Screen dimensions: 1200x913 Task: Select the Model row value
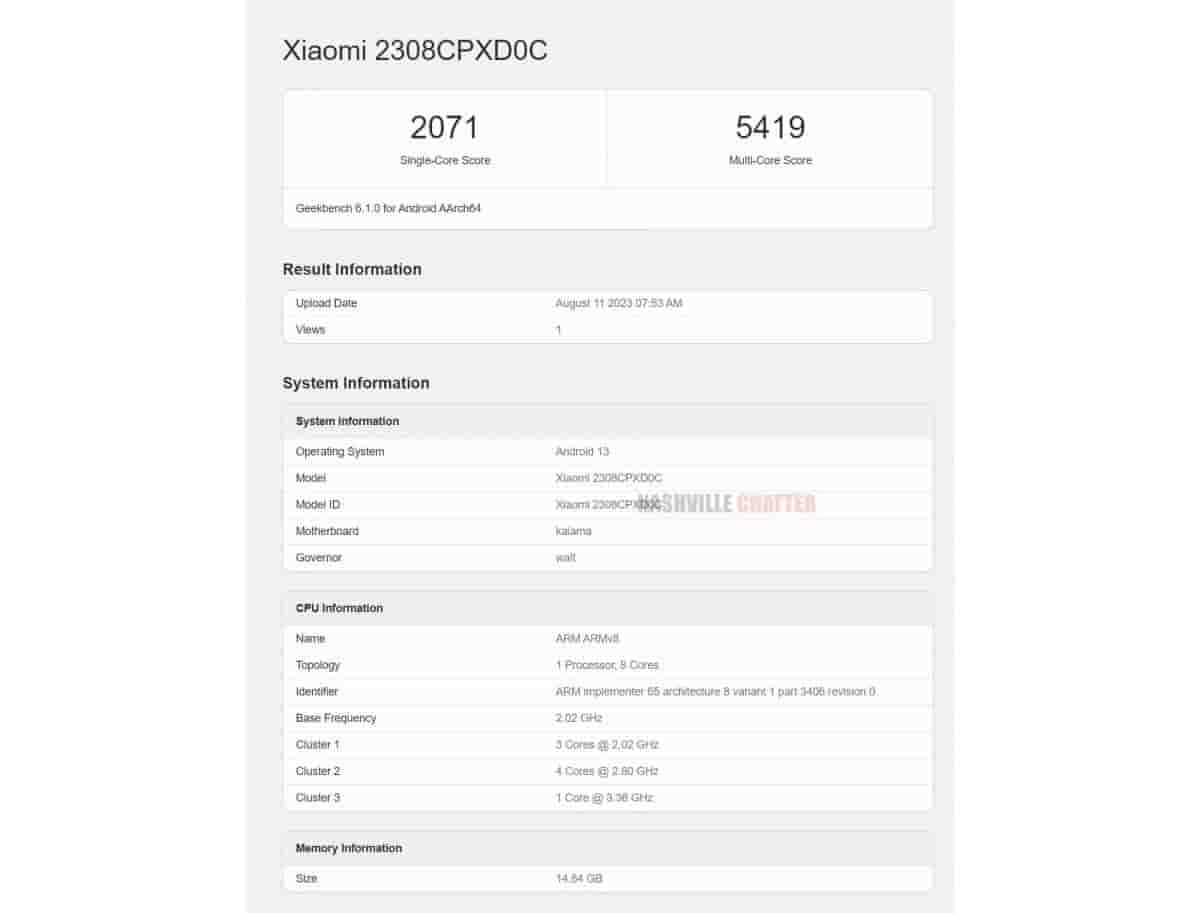608,478
